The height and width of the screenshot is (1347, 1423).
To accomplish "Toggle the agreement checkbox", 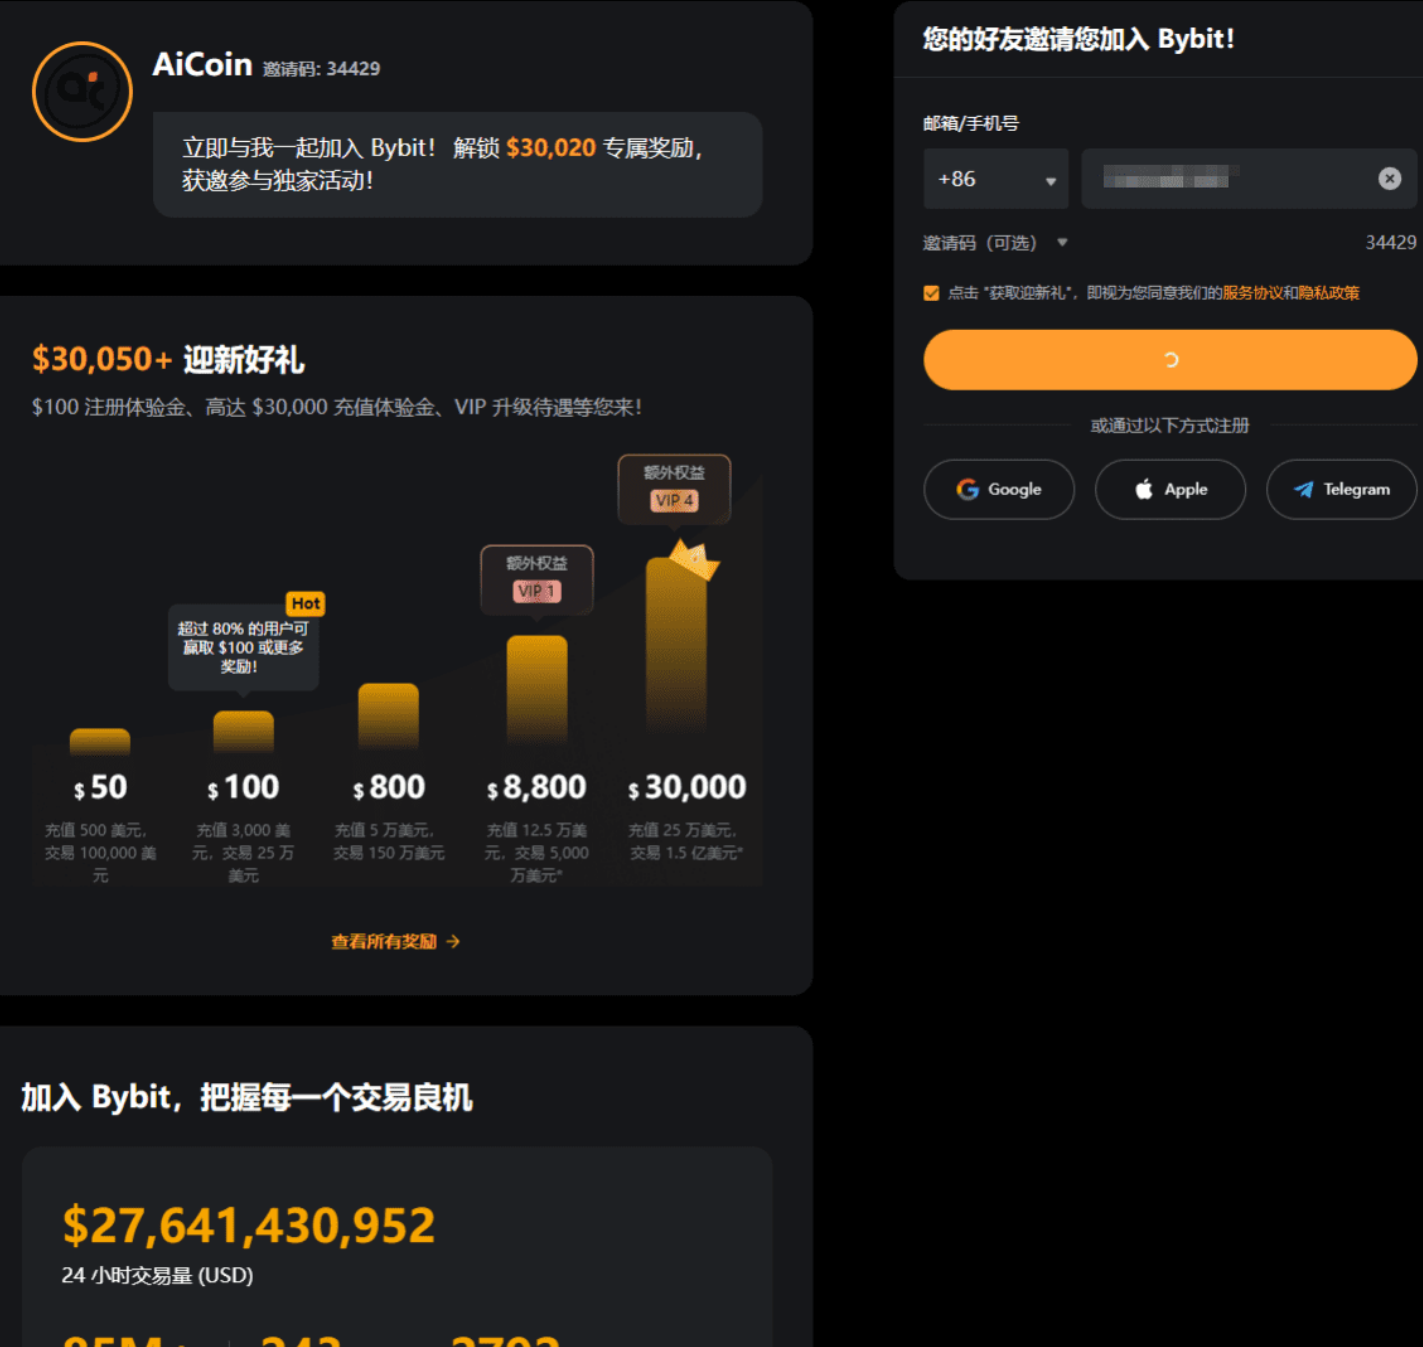I will pyautogui.click(x=931, y=293).
